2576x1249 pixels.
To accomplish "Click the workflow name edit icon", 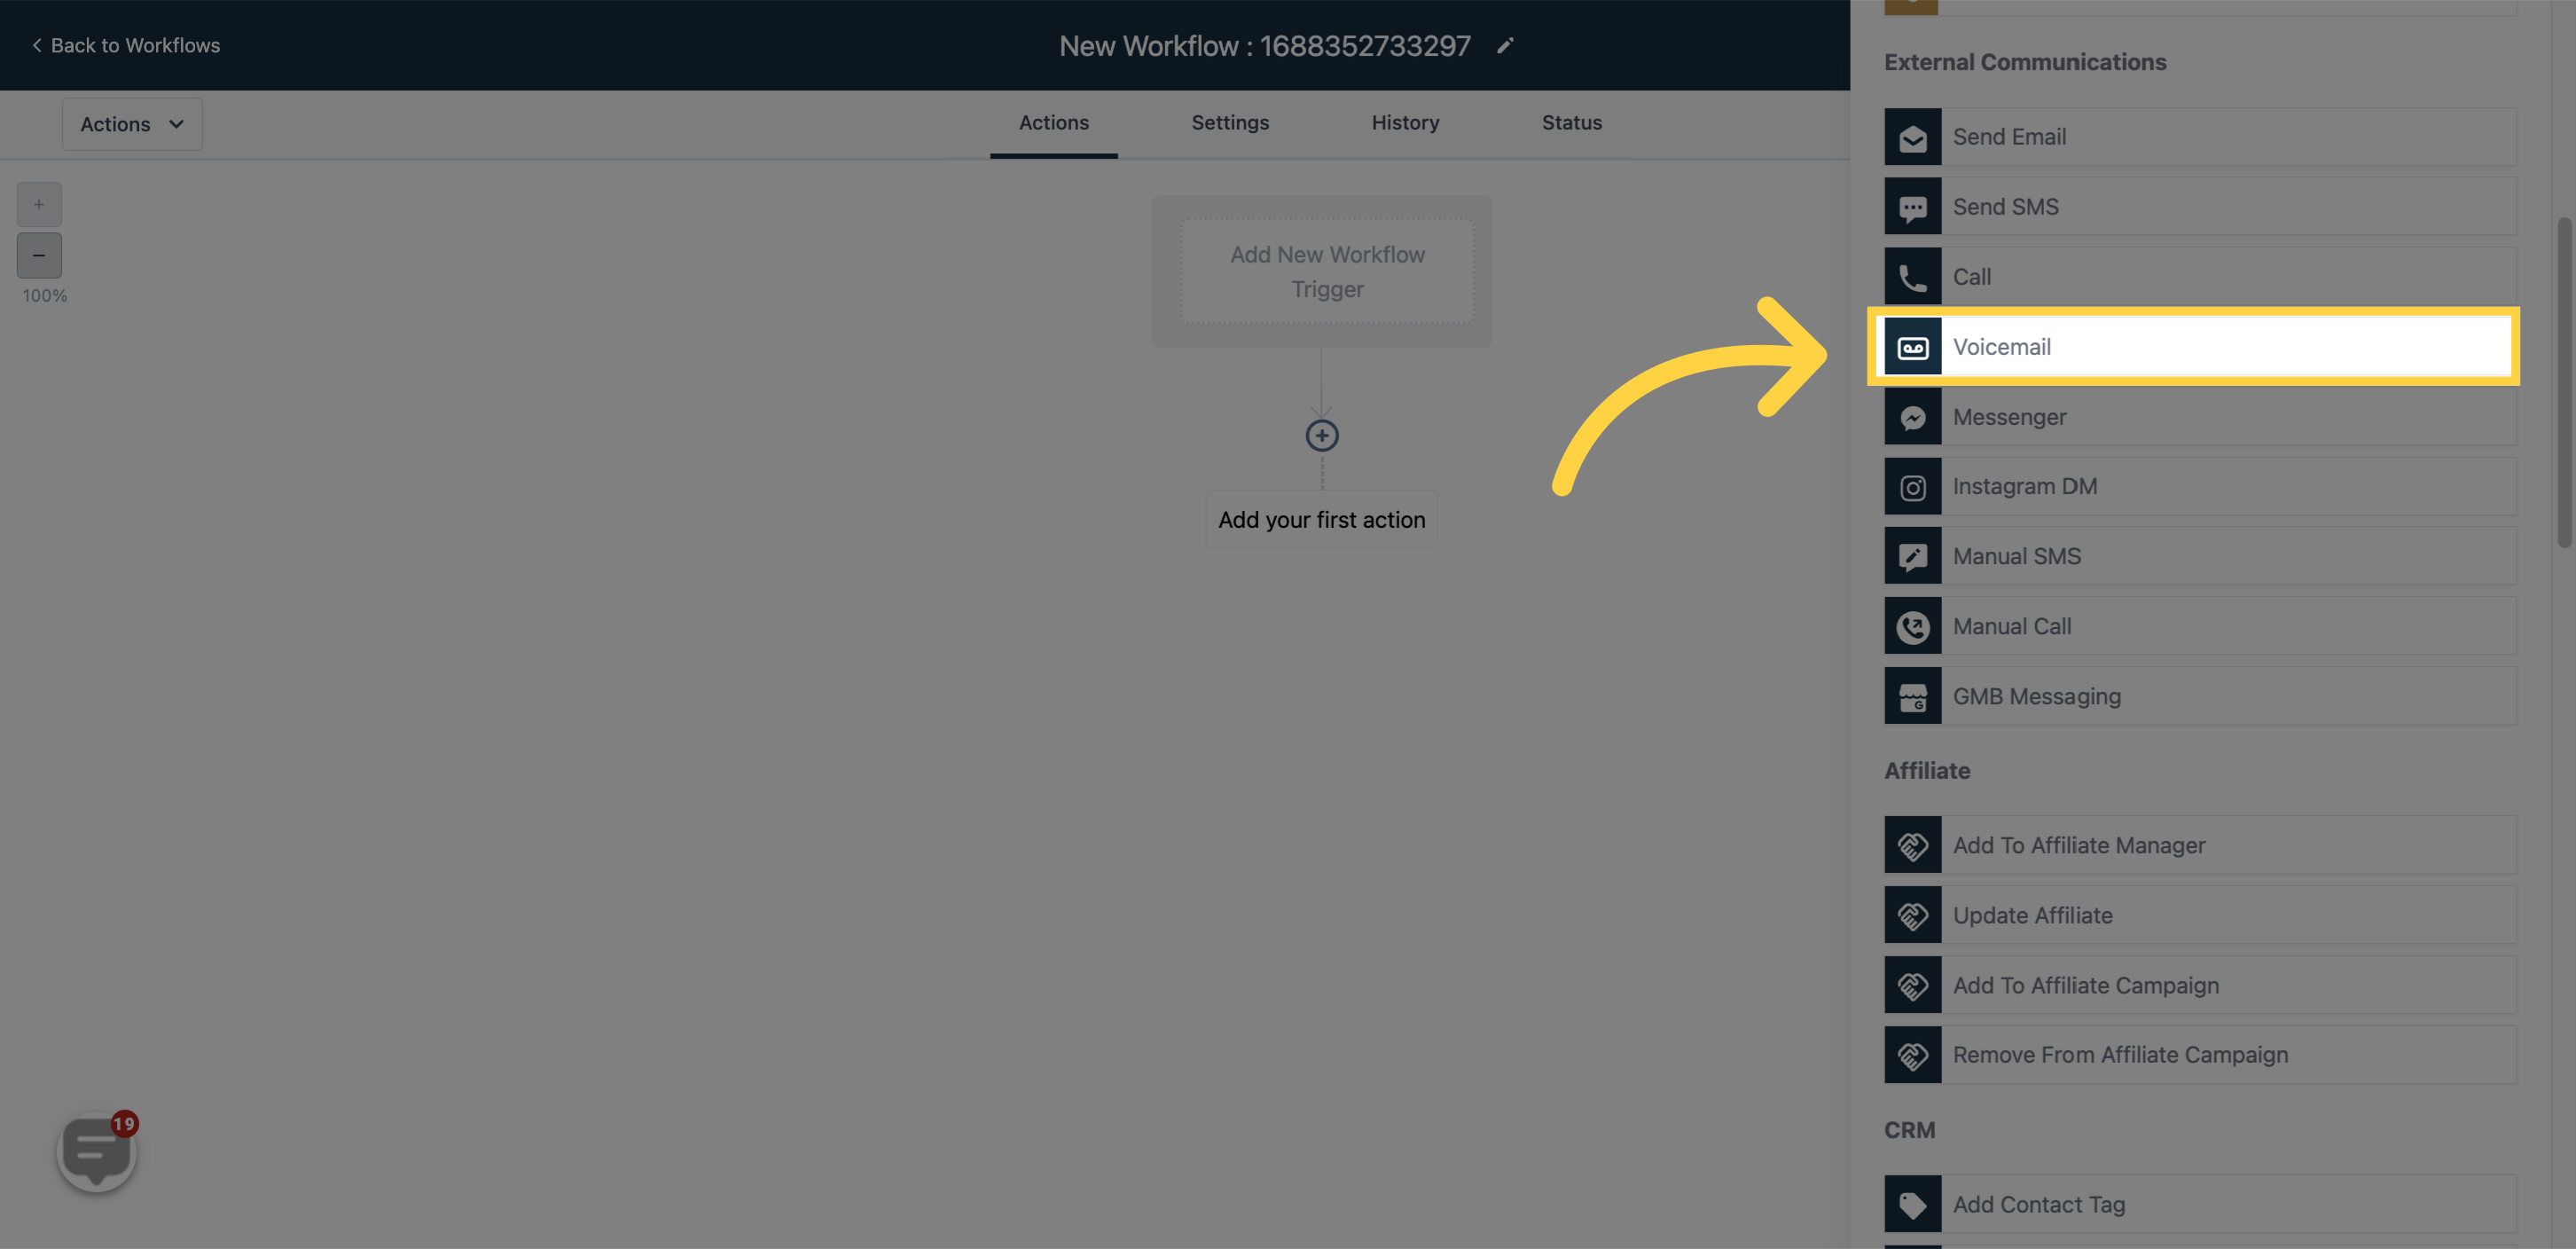I will (1505, 44).
